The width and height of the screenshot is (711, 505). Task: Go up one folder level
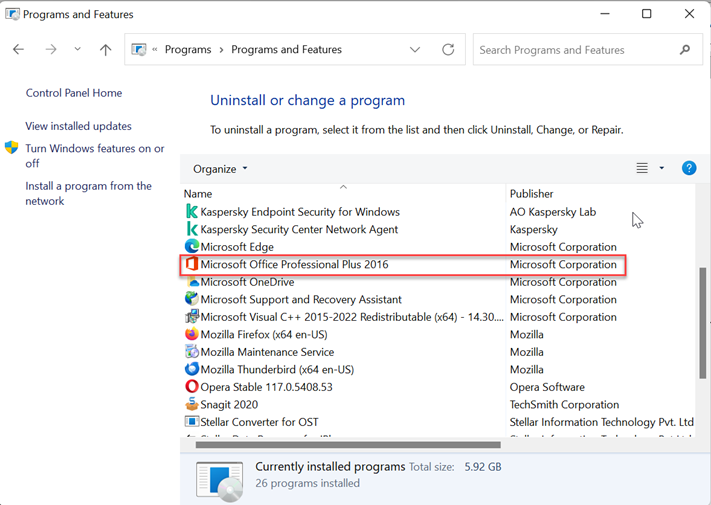106,49
